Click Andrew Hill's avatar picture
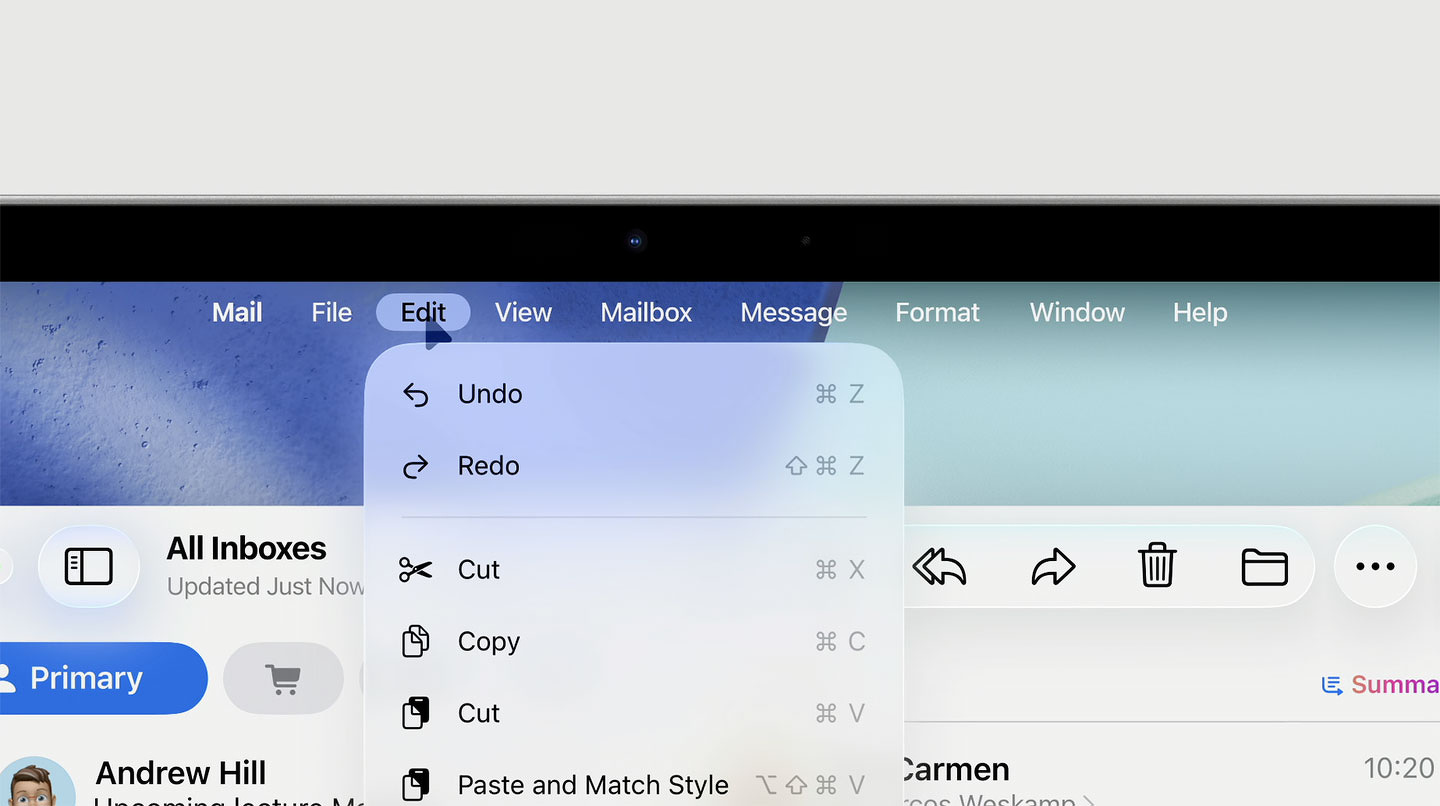Screen dimensions: 1440x806 (36, 782)
